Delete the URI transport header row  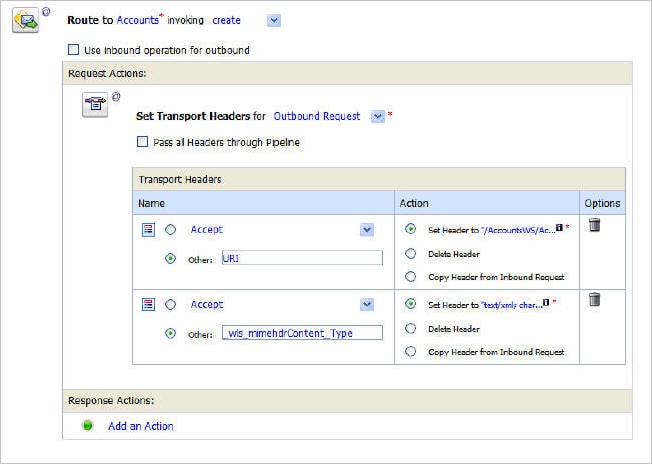pos(594,226)
